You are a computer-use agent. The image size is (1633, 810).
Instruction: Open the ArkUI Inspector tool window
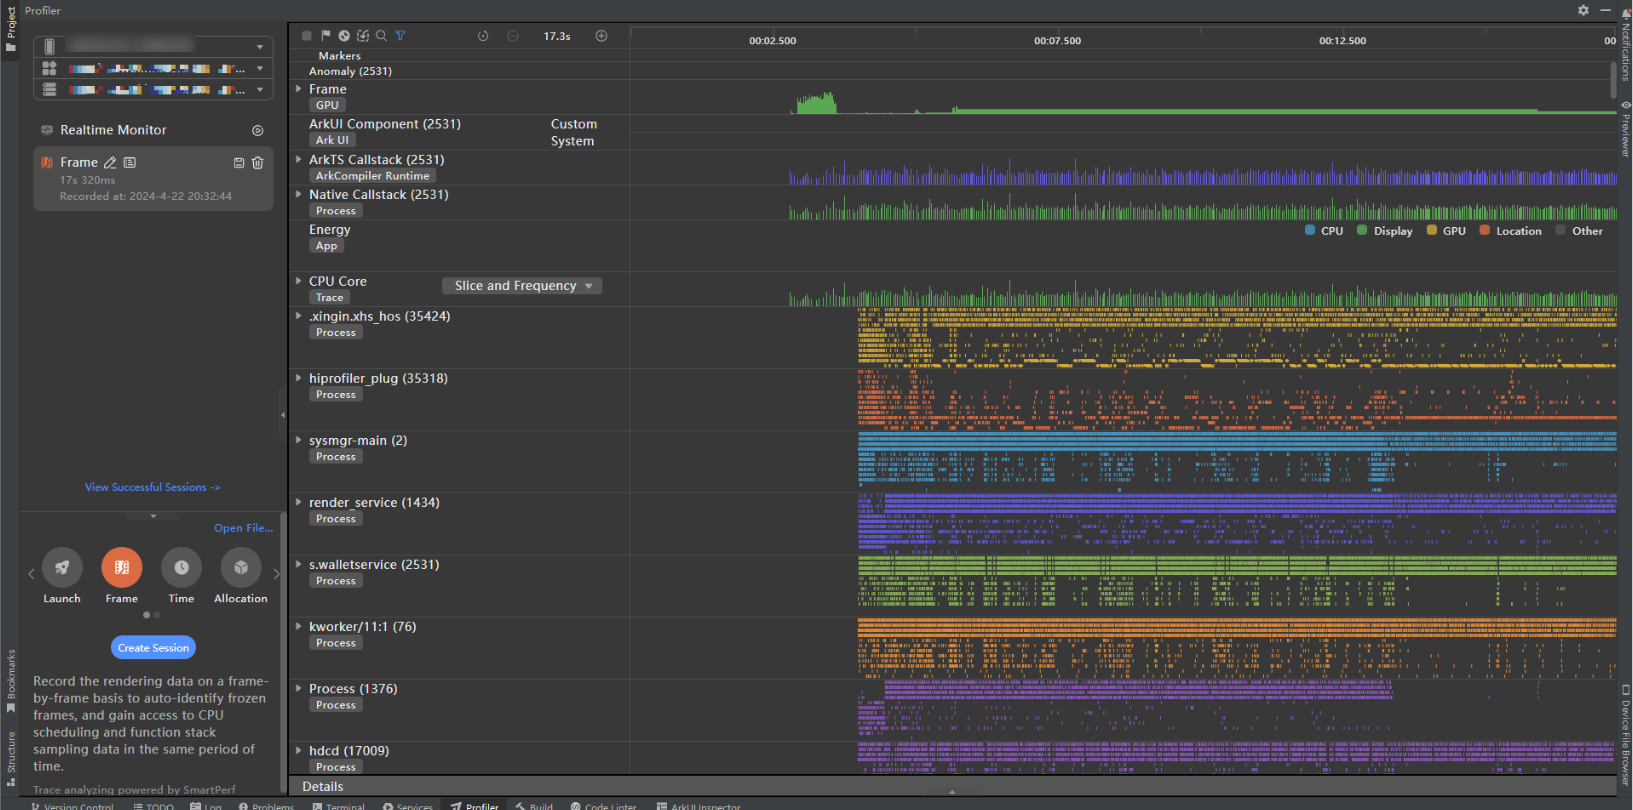tap(698, 805)
